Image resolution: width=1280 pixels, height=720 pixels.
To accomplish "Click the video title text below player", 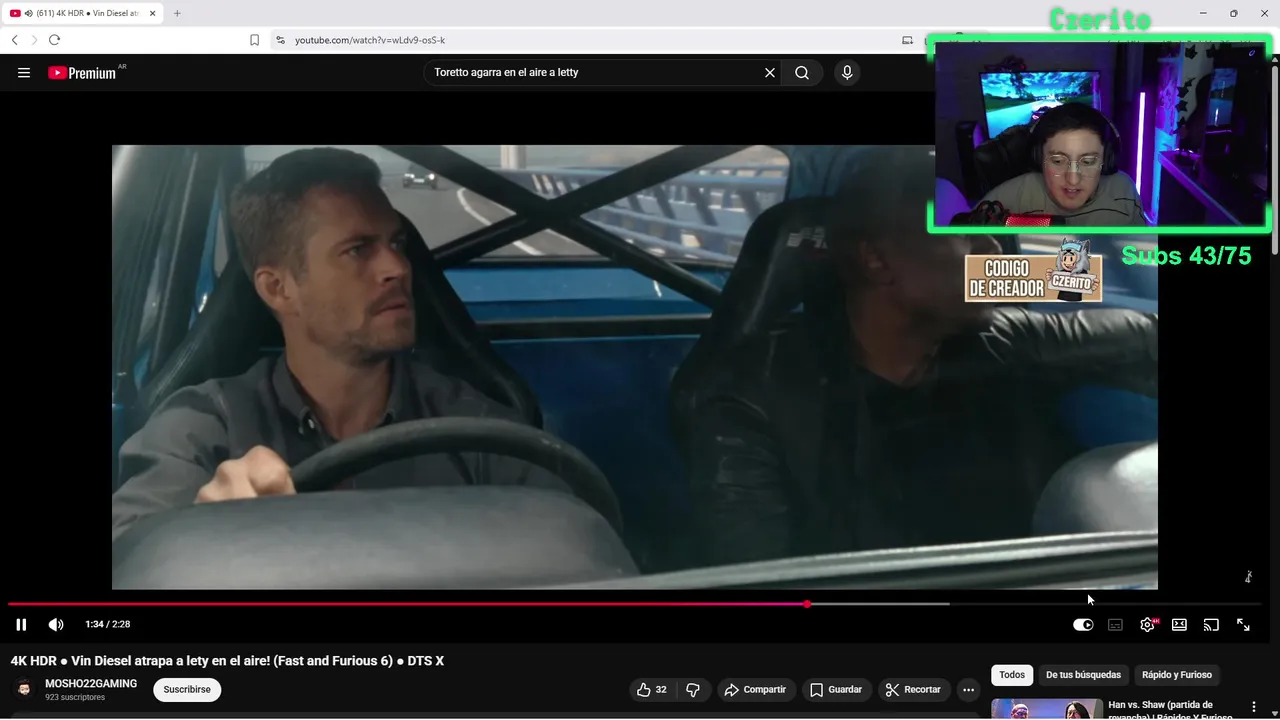I will click(227, 661).
